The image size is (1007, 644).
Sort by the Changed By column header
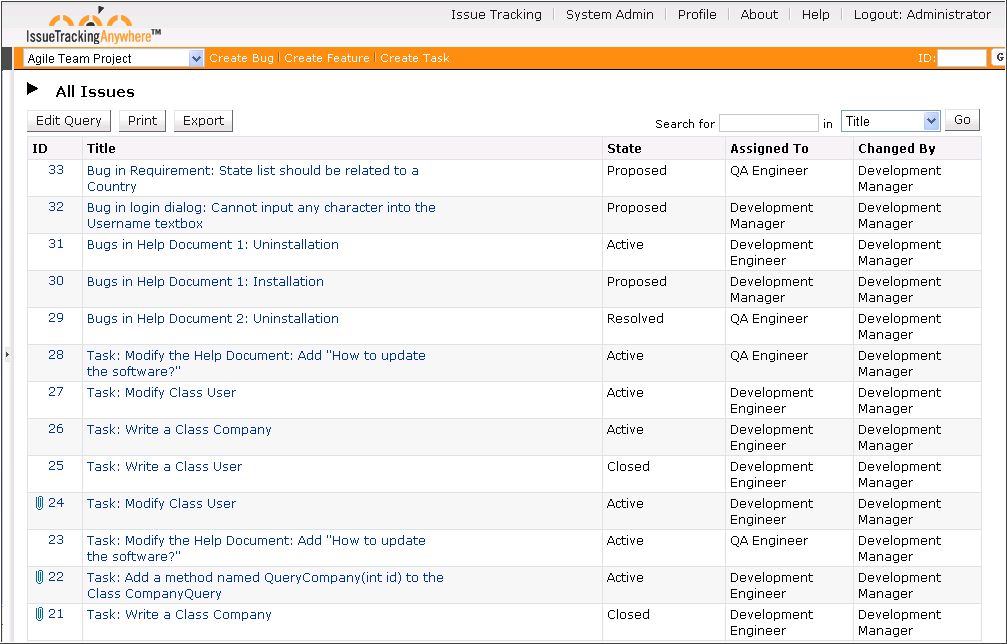tap(897, 148)
